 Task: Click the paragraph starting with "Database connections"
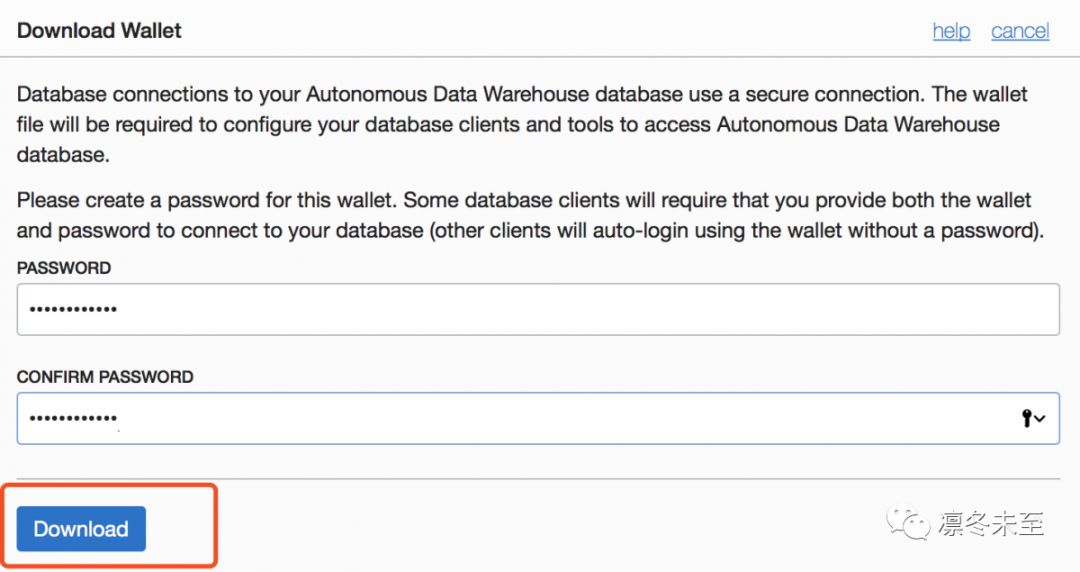[x=522, y=125]
